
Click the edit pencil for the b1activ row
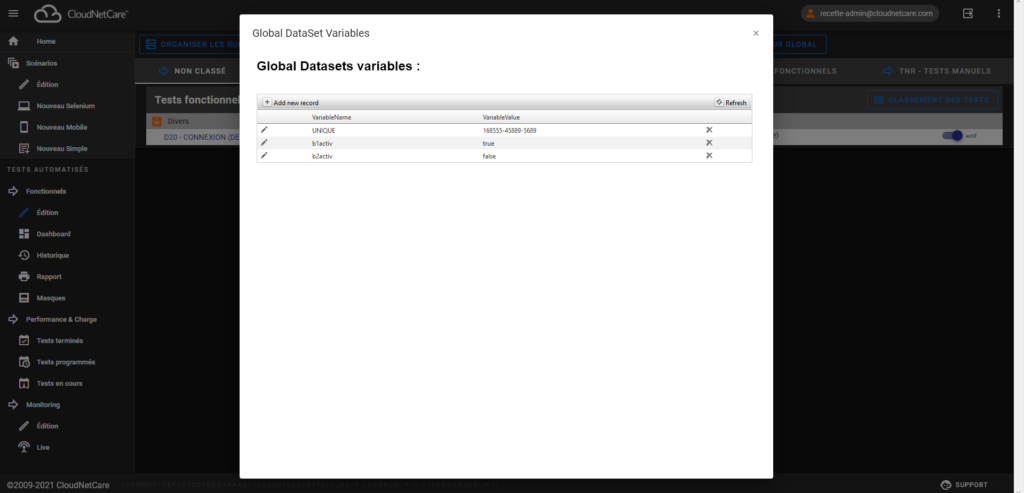coord(264,143)
